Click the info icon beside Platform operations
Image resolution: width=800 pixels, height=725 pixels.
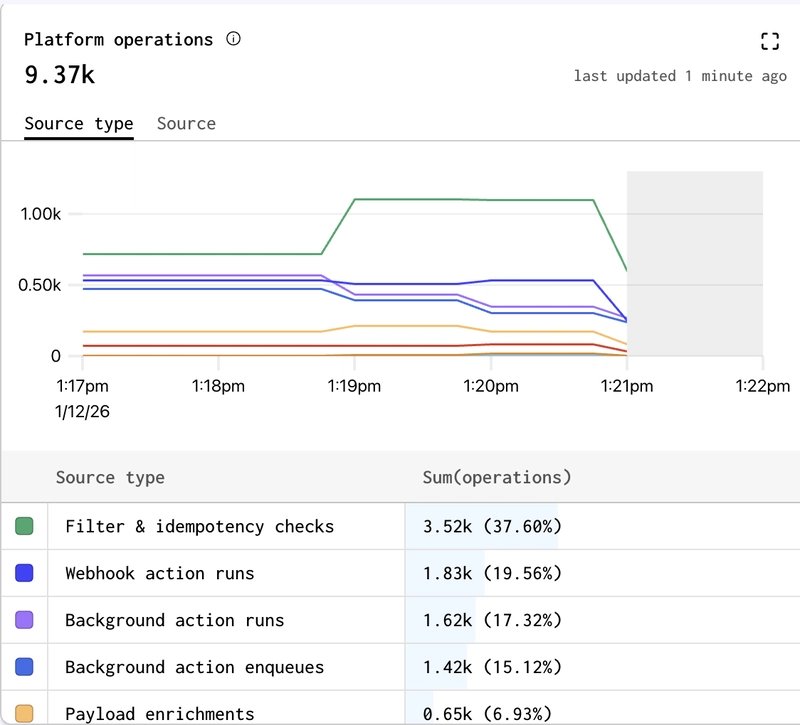click(234, 40)
